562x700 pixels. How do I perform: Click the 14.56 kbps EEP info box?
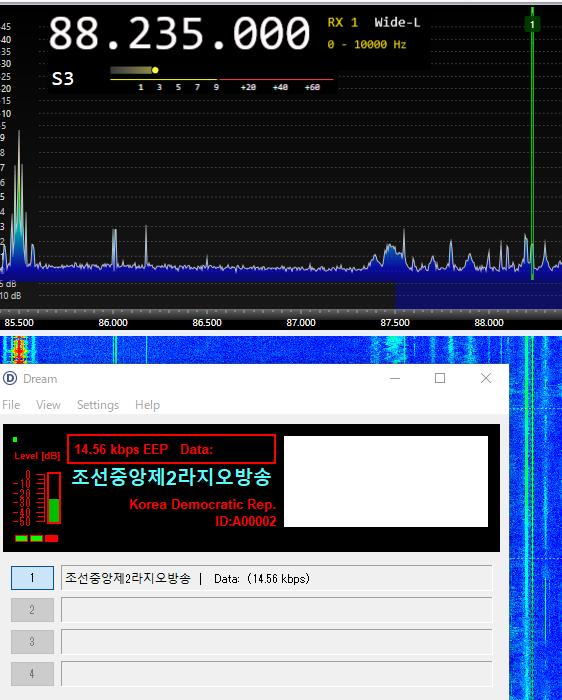pos(171,449)
